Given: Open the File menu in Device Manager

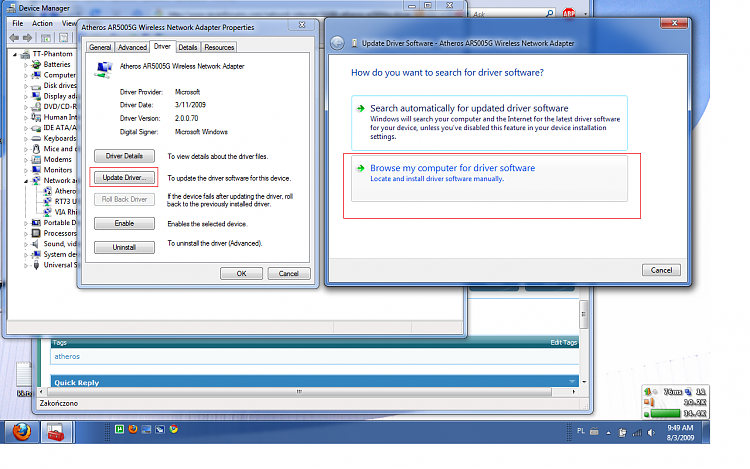Looking at the screenshot, I should tap(18, 23).
